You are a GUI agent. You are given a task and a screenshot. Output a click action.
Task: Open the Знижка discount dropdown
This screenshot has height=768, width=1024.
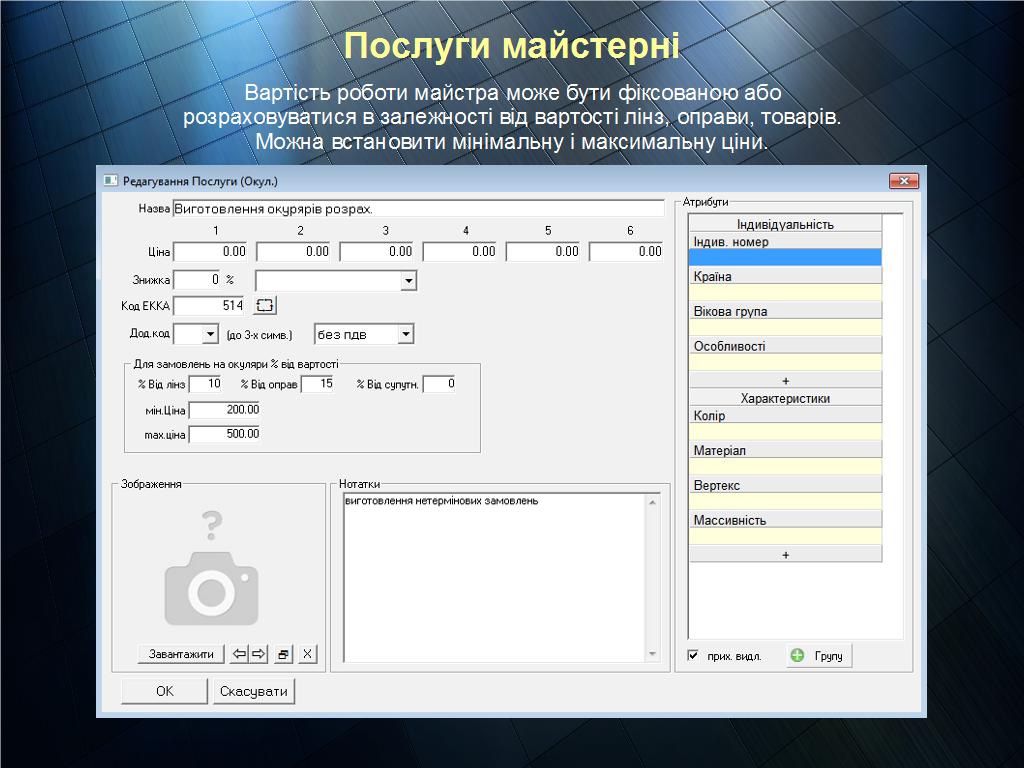point(408,281)
